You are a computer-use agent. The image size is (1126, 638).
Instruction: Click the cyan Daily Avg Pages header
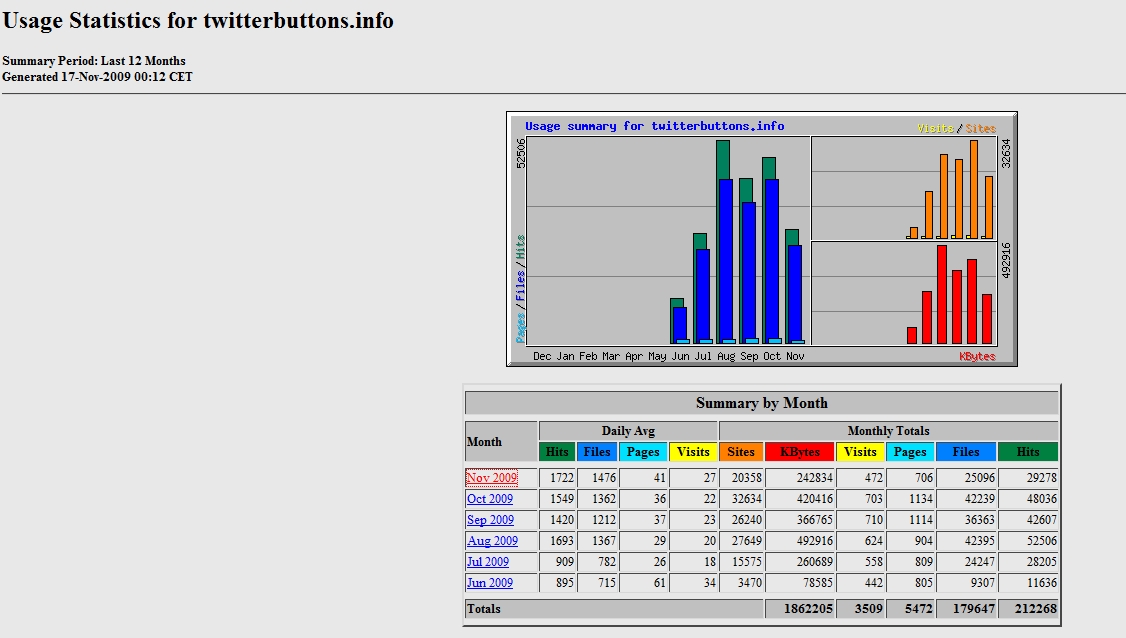pos(643,452)
